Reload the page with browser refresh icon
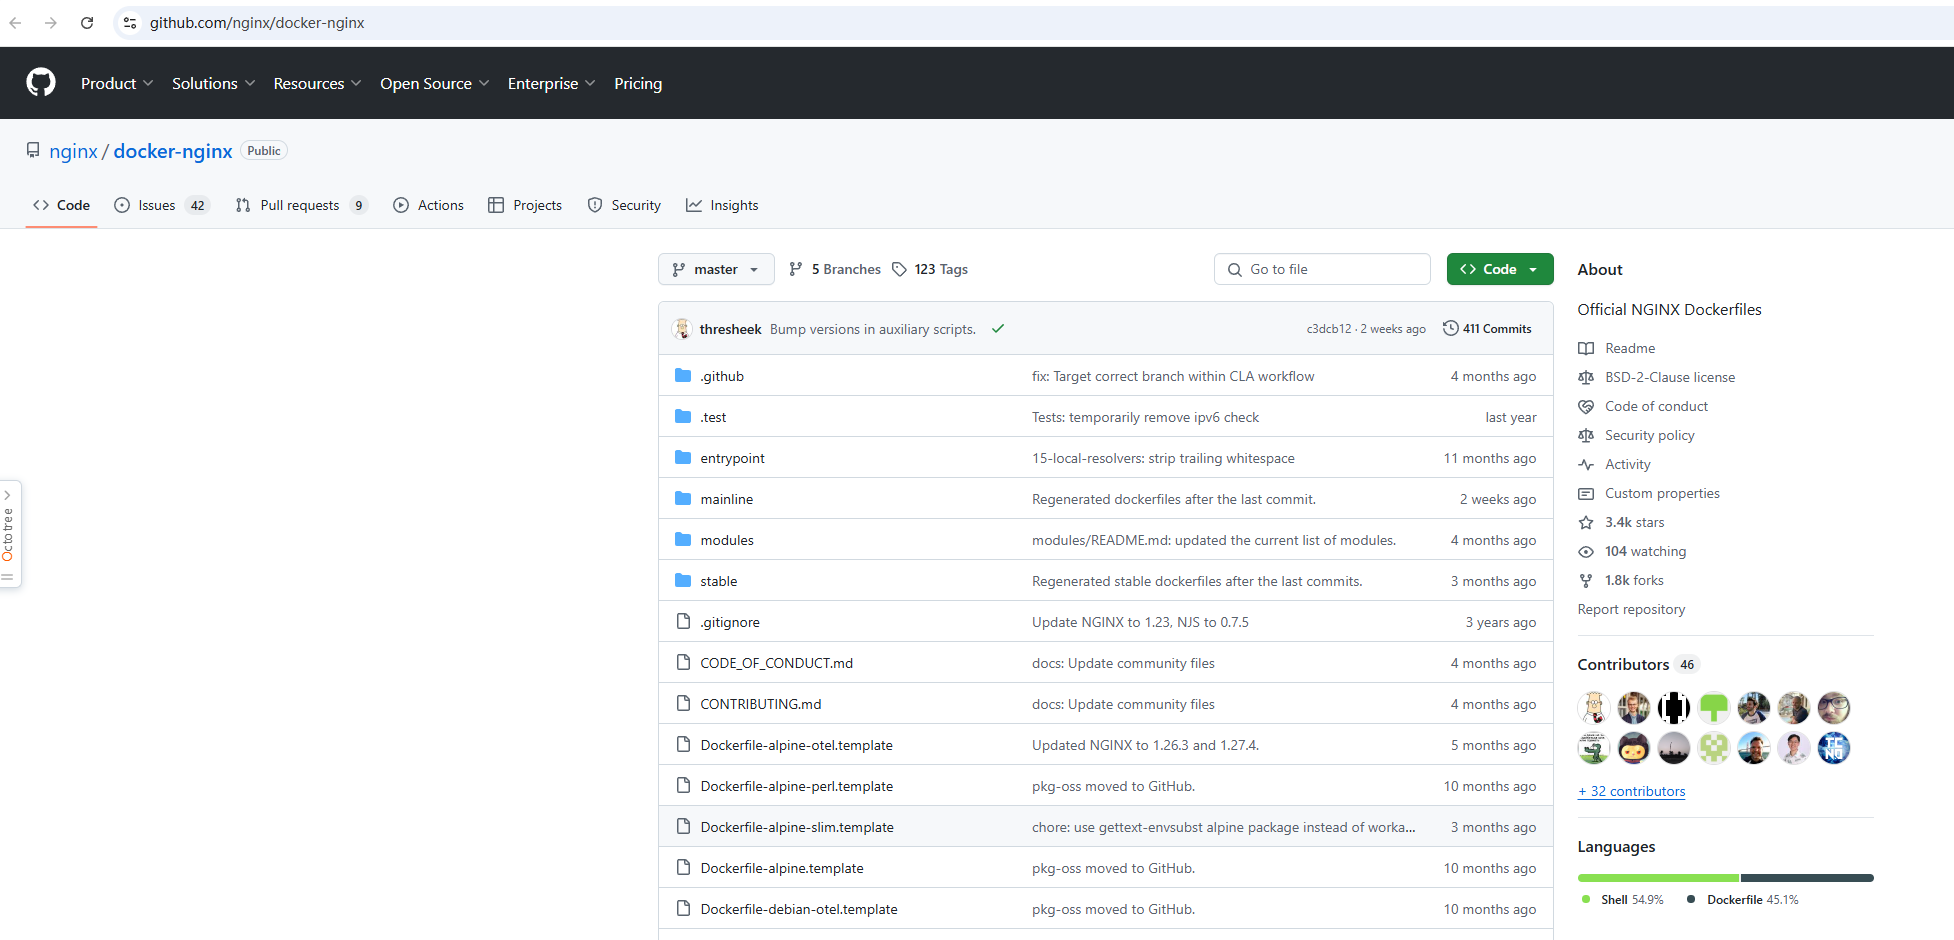Image resolution: width=1954 pixels, height=940 pixels. pos(87,23)
